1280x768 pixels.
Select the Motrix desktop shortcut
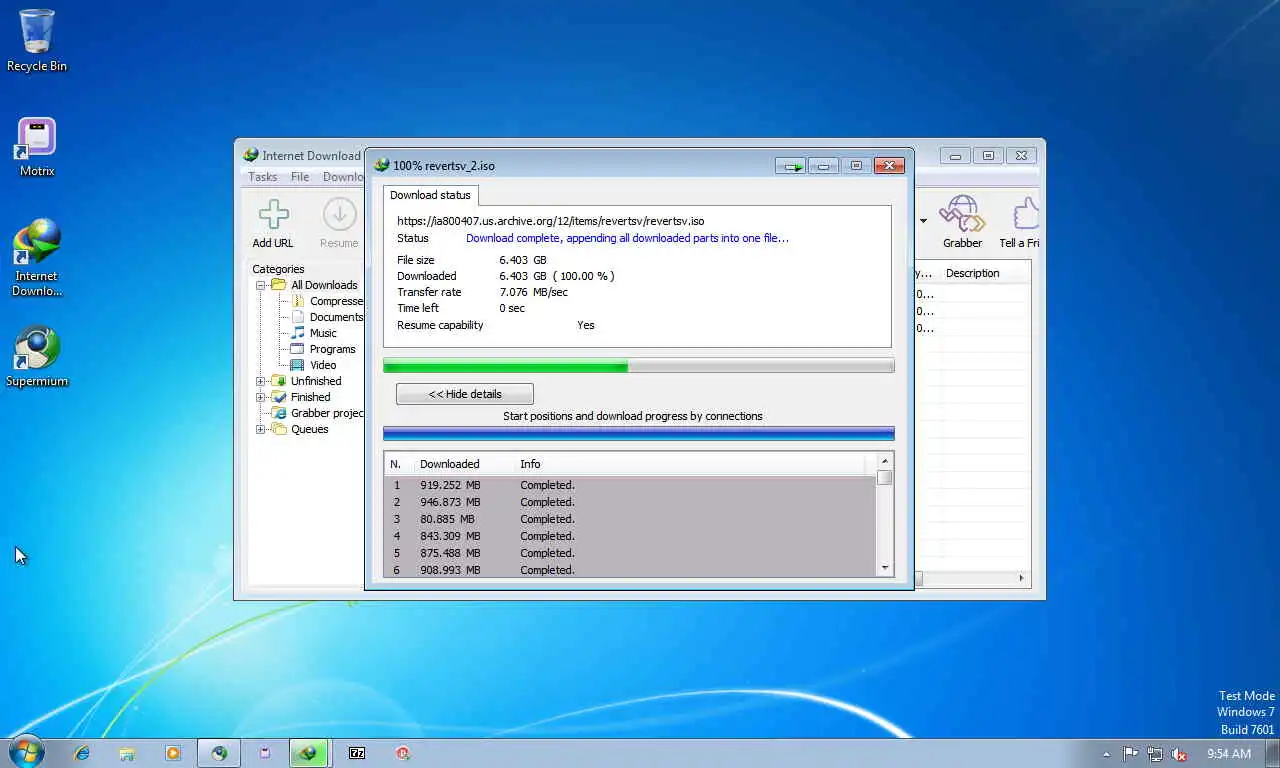pos(37,147)
